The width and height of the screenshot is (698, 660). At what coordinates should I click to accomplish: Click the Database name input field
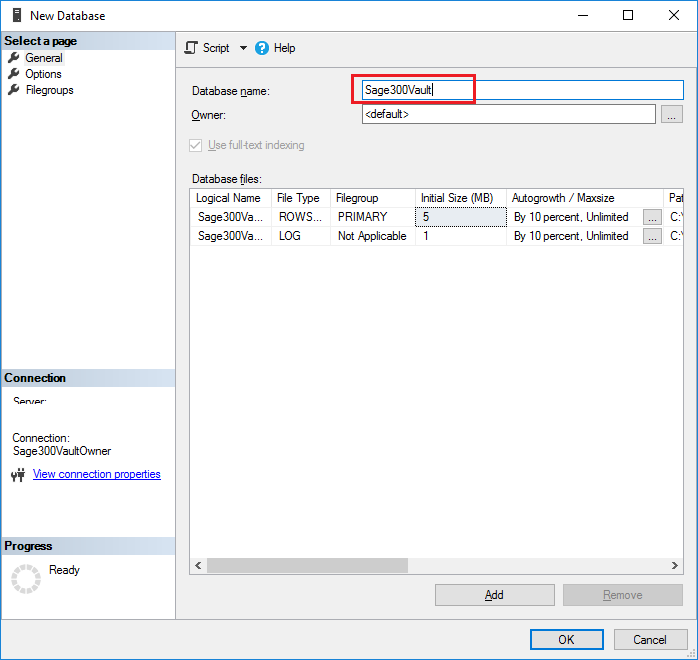tap(523, 90)
